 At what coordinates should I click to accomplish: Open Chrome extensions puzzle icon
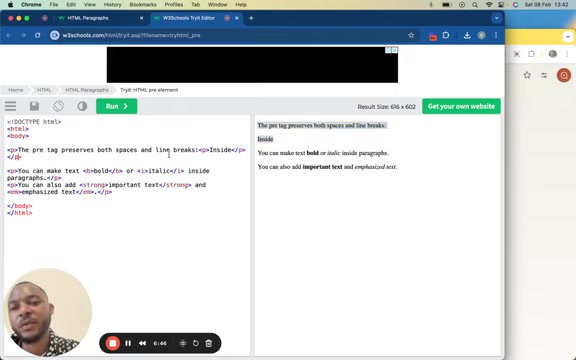[446, 35]
